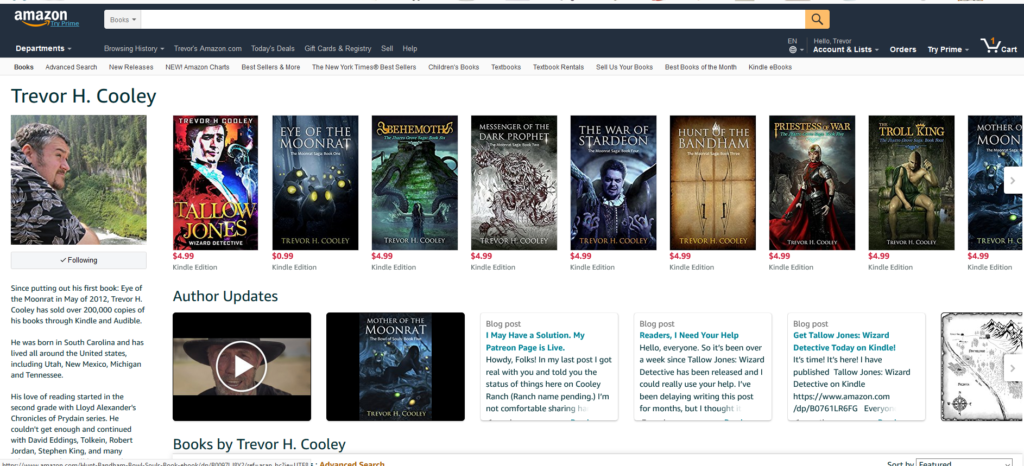Open Textbook Rentals

coord(558,67)
